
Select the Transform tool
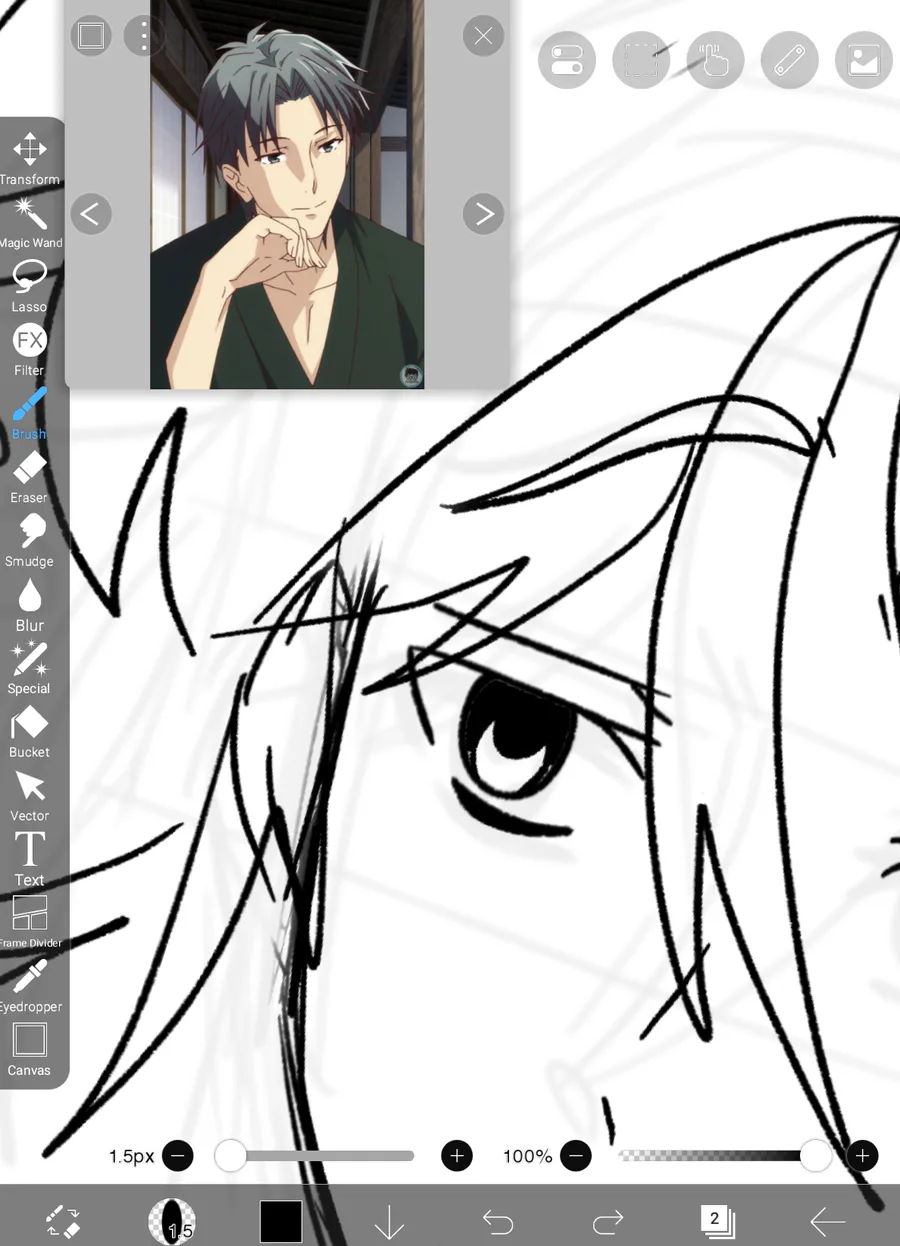(29, 158)
